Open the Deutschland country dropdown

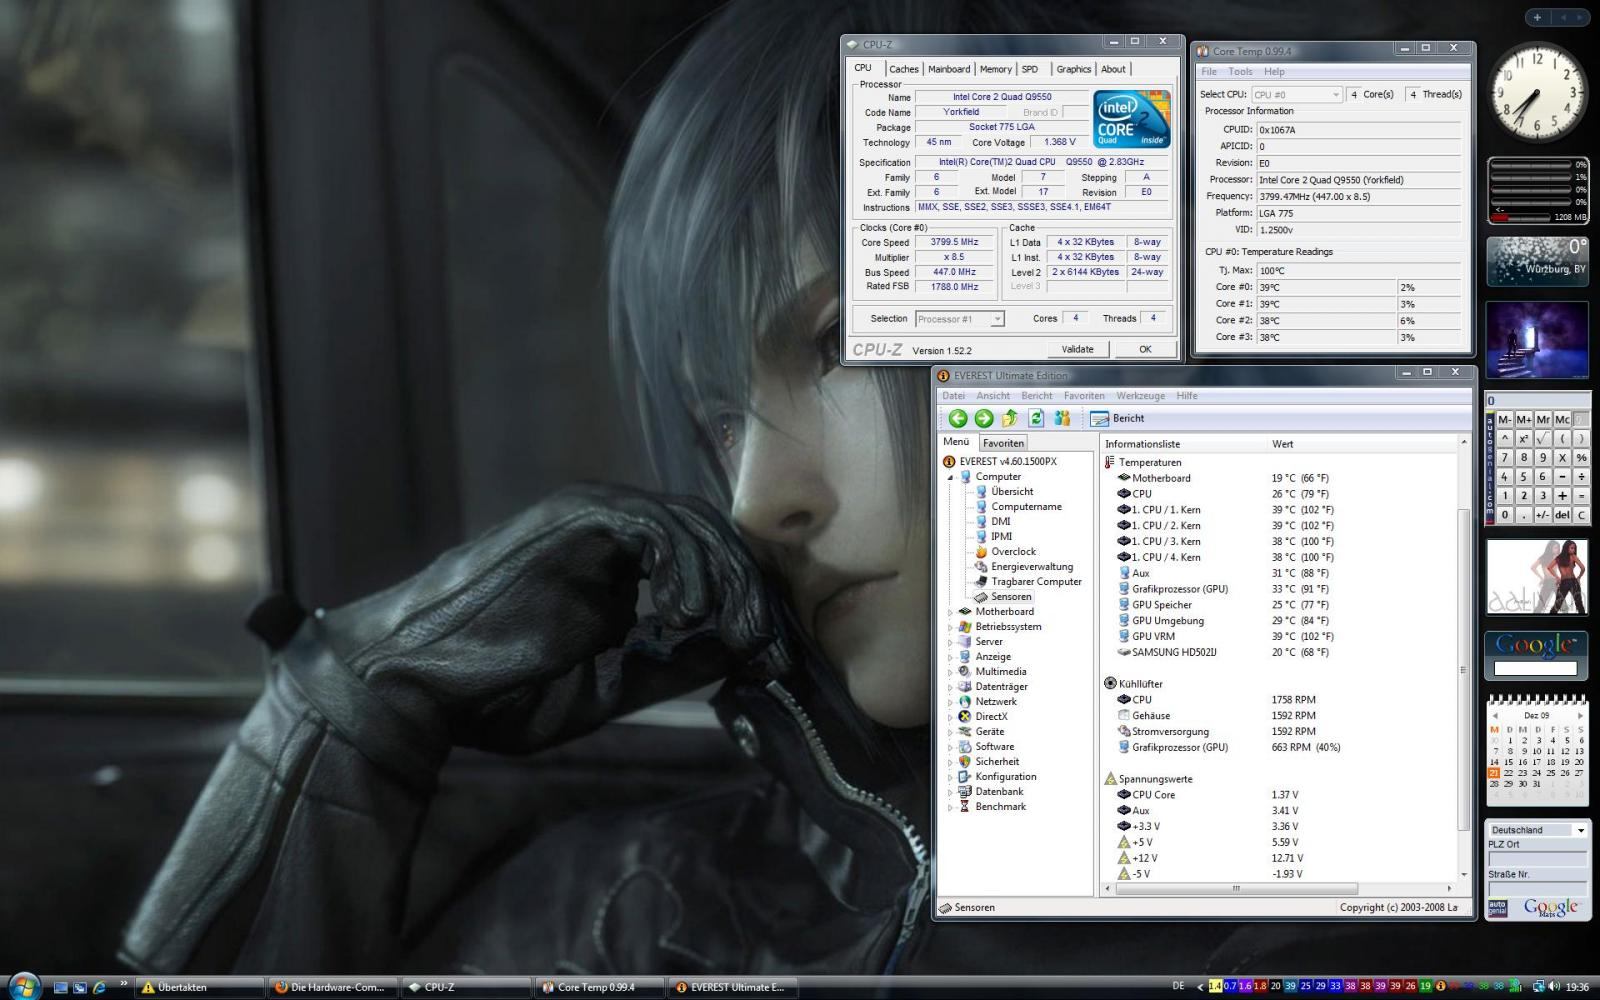(1537, 830)
